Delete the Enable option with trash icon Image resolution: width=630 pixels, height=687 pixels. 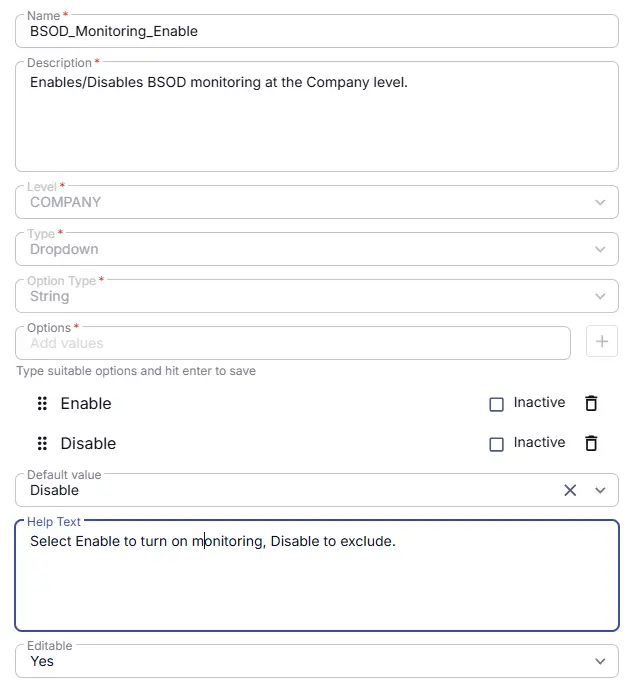click(x=591, y=403)
